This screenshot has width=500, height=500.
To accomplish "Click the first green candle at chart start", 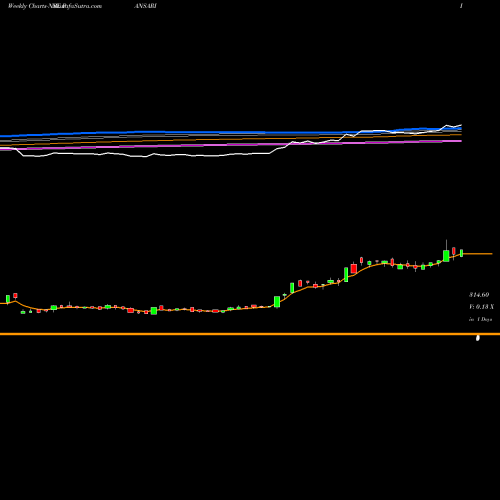I will pos(8,299).
